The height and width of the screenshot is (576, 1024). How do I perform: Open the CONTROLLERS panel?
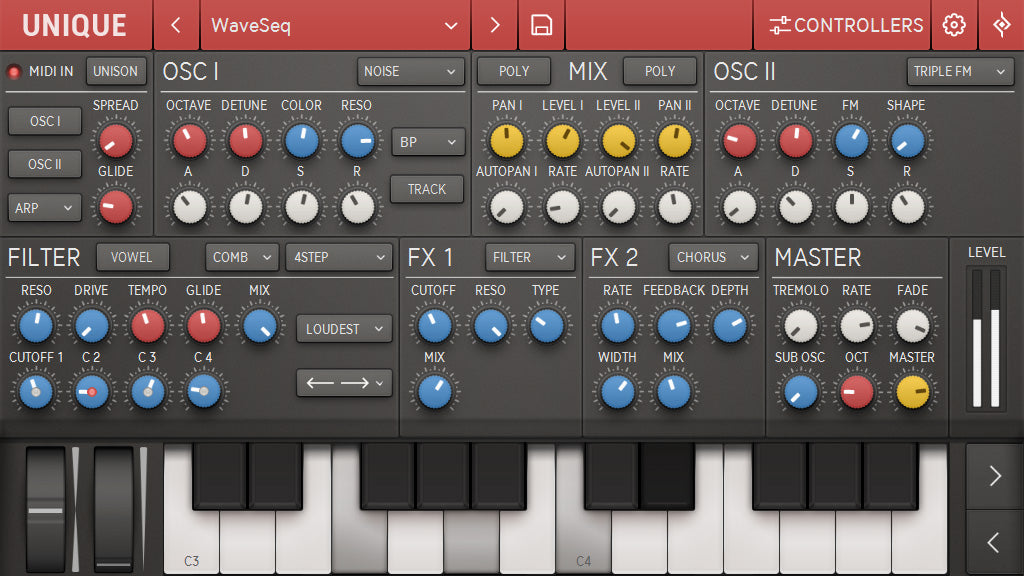click(843, 25)
